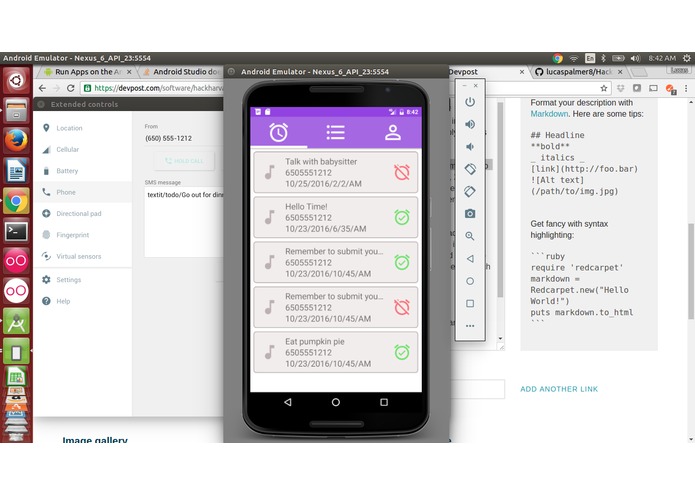Open emulator extended controls ellipsis
Image resolution: width=695 pixels, height=494 pixels.
(470, 326)
